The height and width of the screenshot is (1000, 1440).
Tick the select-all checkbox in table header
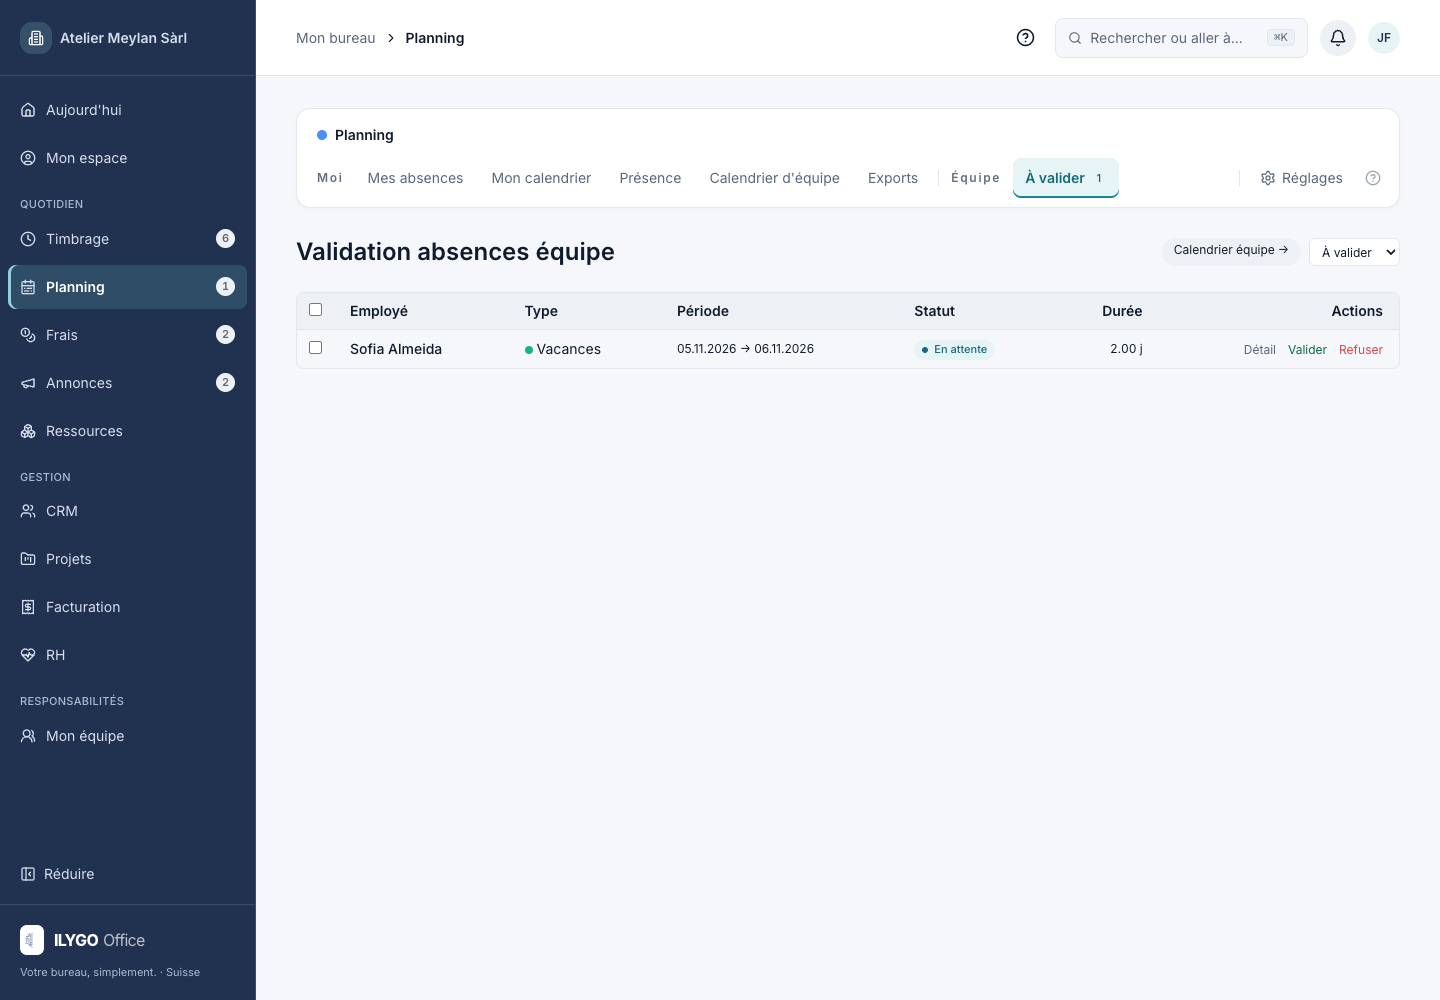click(x=316, y=310)
